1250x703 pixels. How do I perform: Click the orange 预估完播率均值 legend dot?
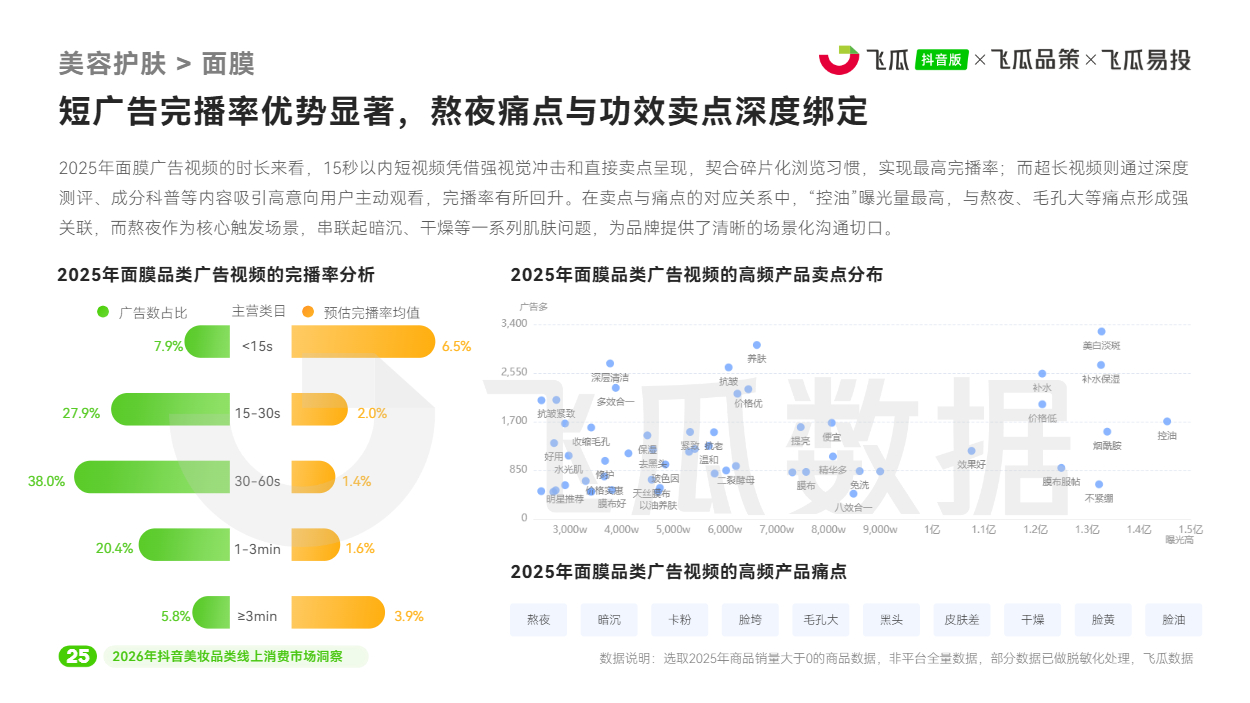[x=308, y=312]
